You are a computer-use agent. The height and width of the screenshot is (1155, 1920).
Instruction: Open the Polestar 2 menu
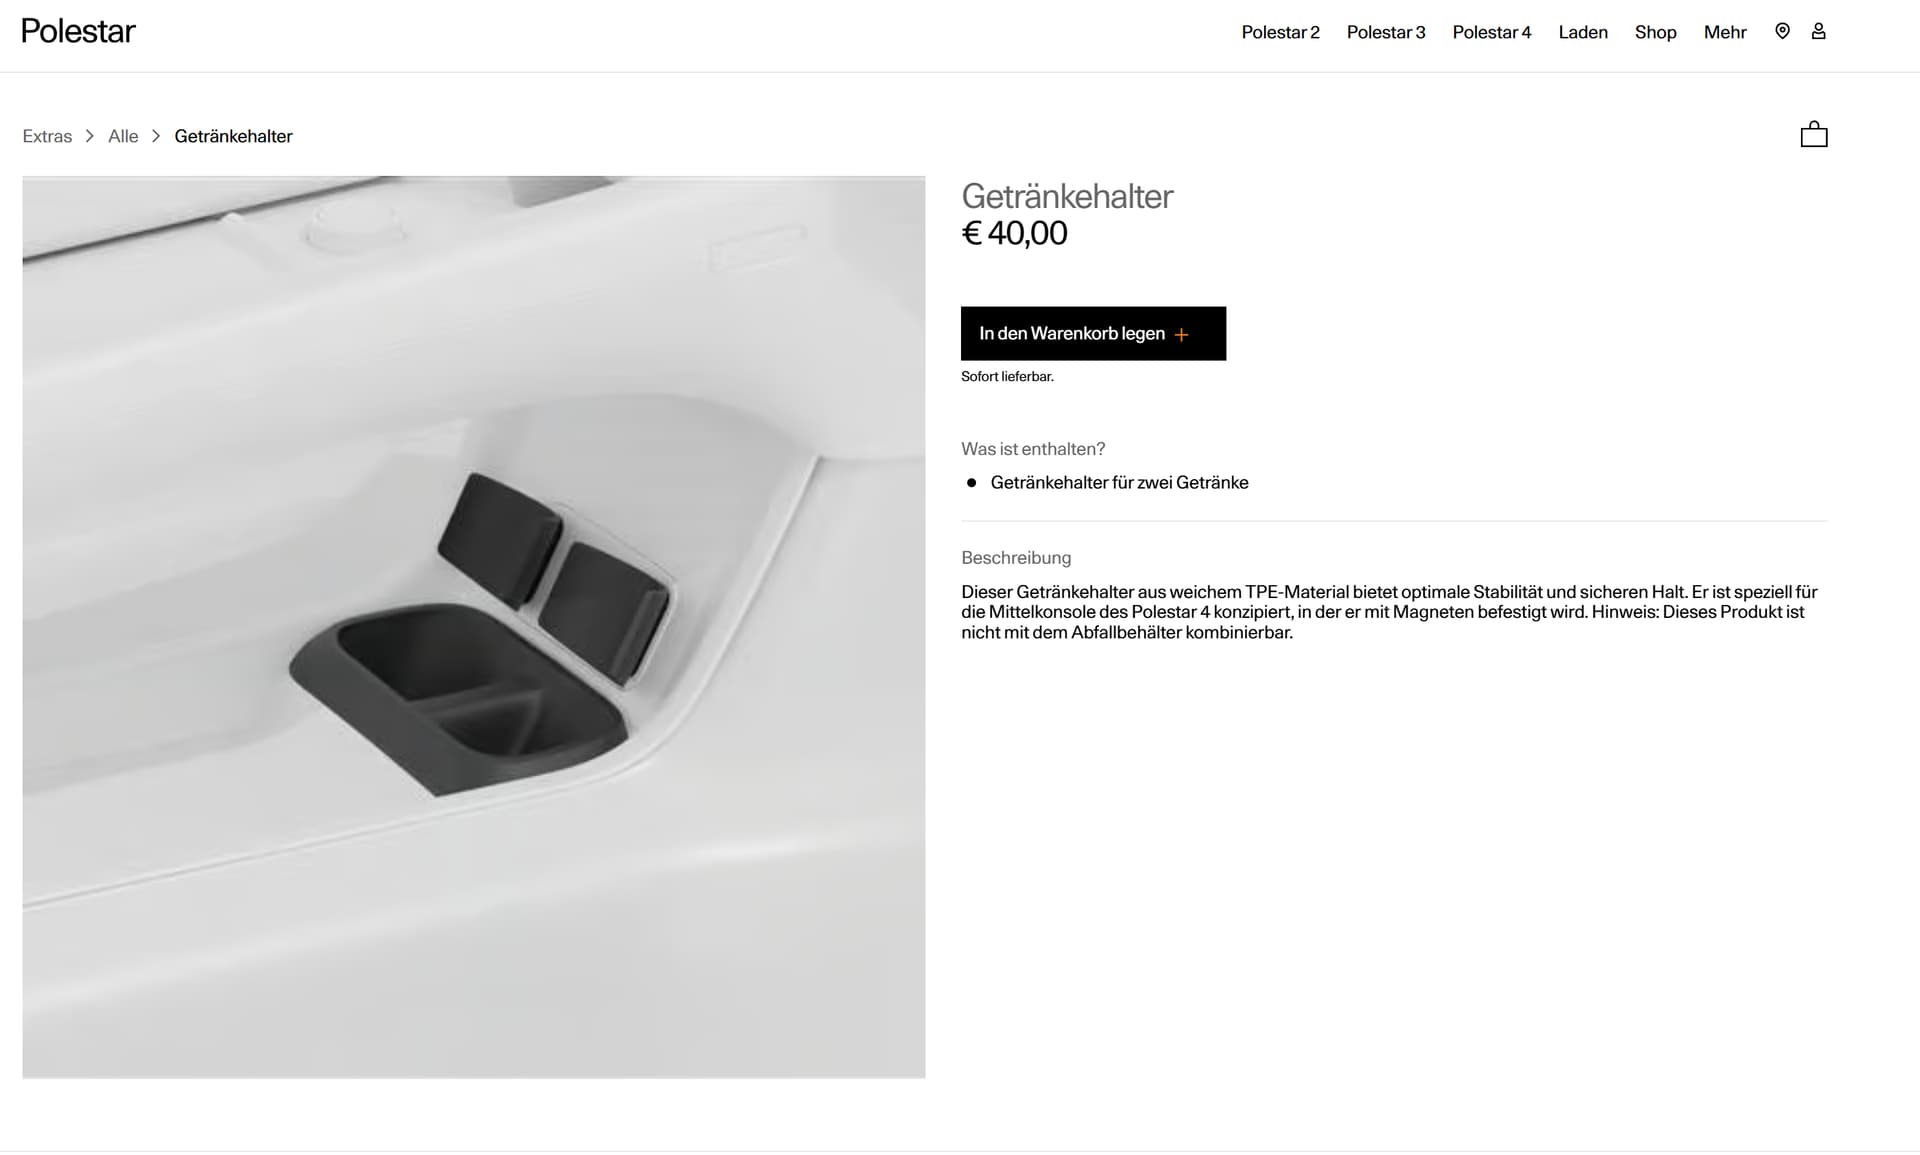[x=1280, y=32]
